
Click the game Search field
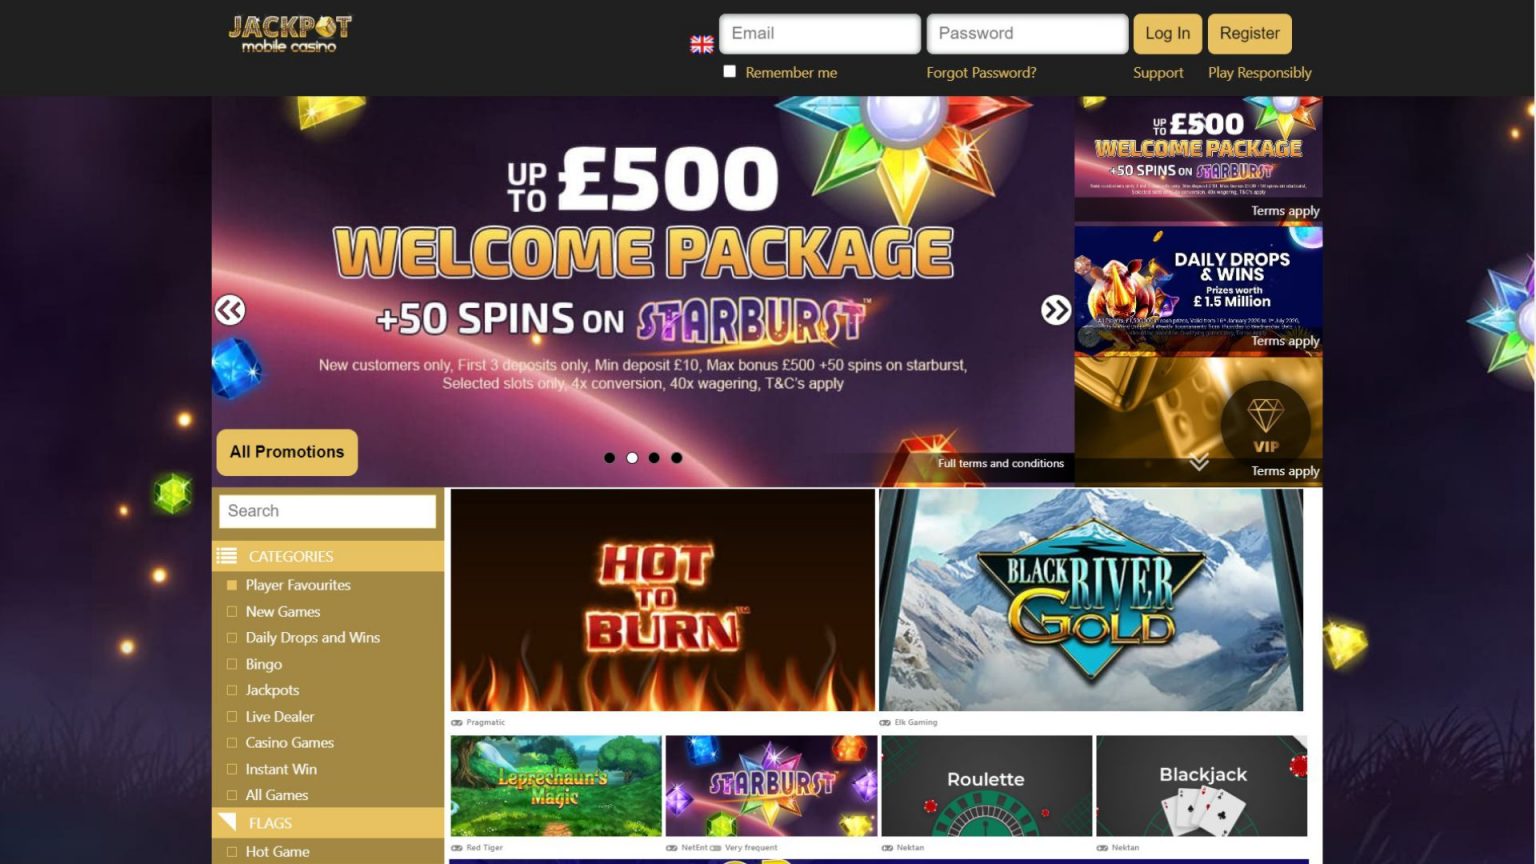point(327,511)
